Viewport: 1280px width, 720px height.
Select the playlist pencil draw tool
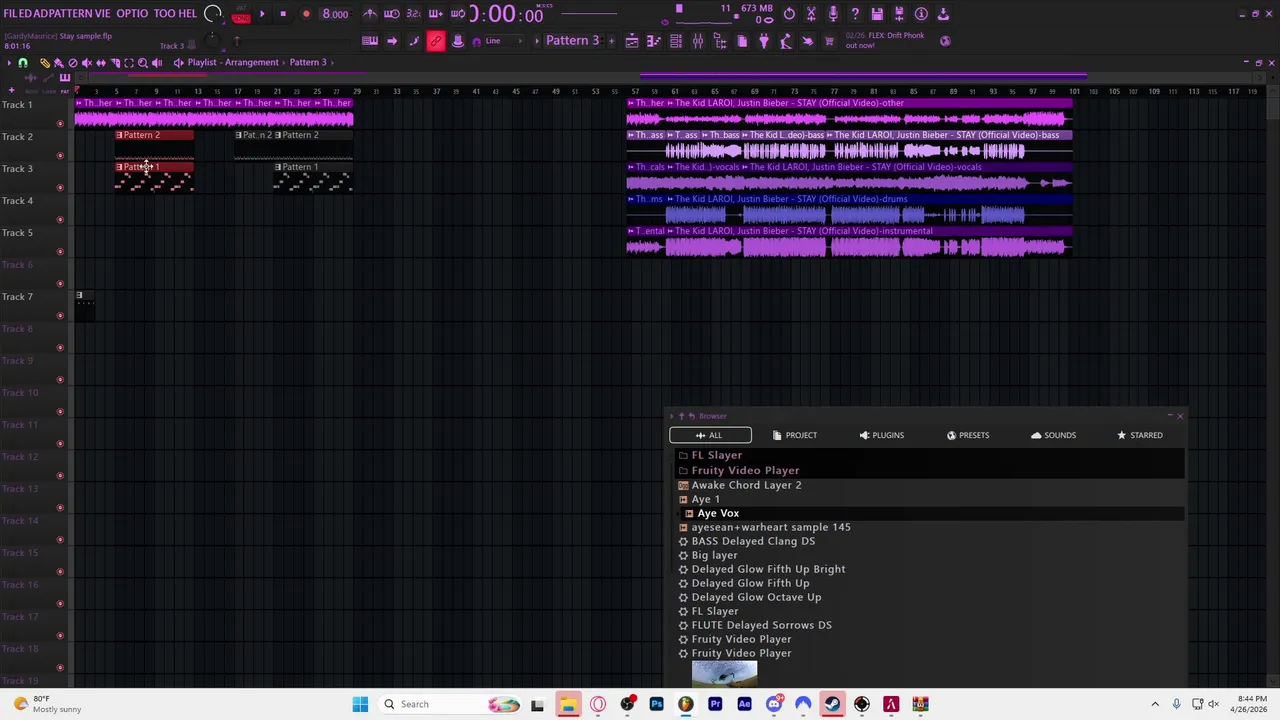tap(45, 63)
